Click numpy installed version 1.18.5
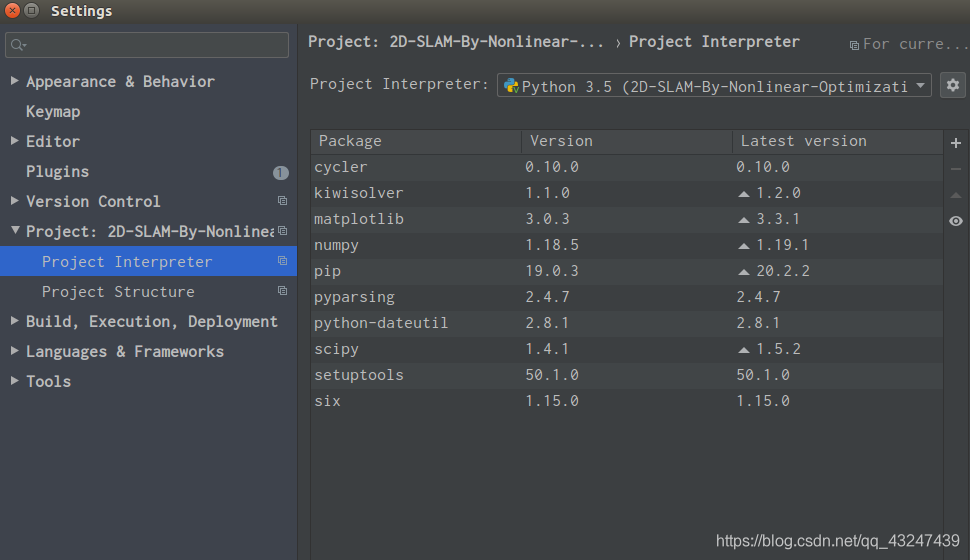970x560 pixels. pos(552,245)
